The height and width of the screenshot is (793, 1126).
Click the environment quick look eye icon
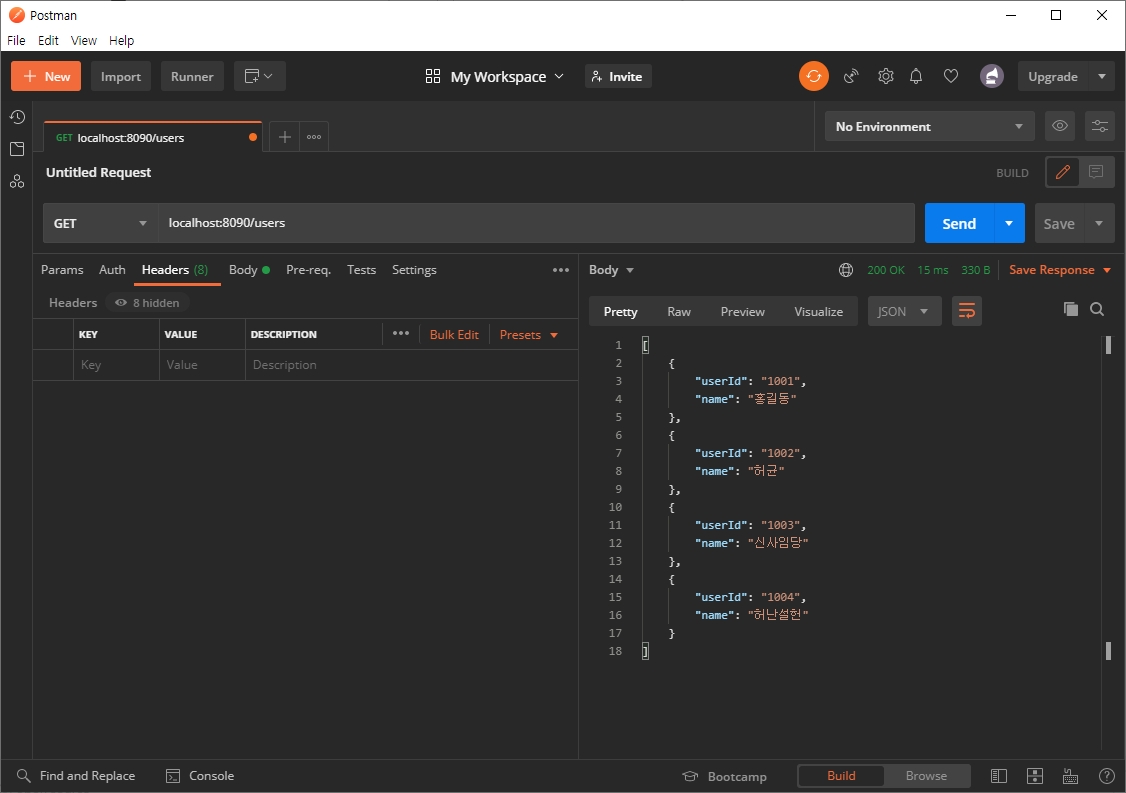tap(1059, 126)
